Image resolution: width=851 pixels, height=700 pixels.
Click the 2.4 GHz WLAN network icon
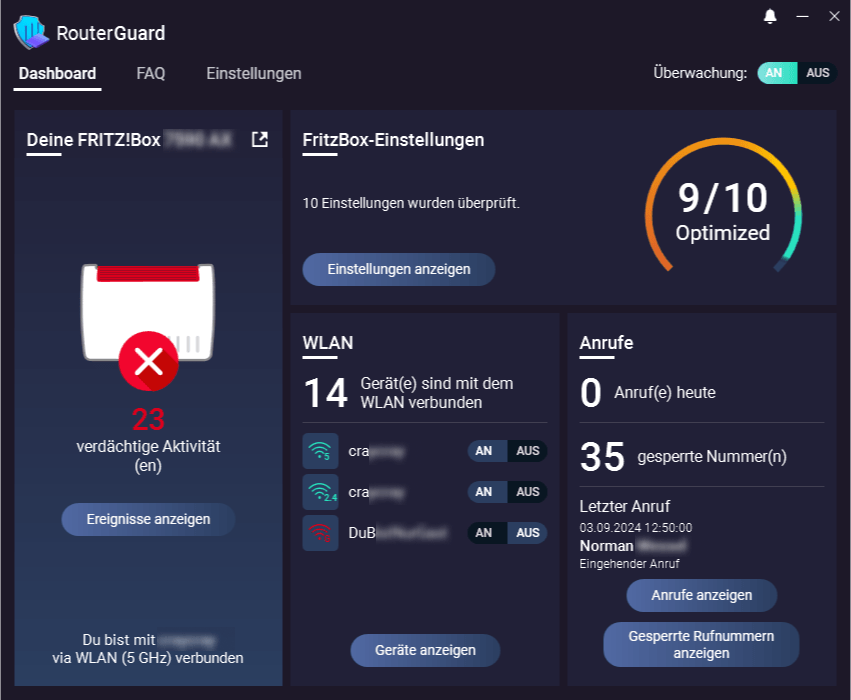point(320,492)
